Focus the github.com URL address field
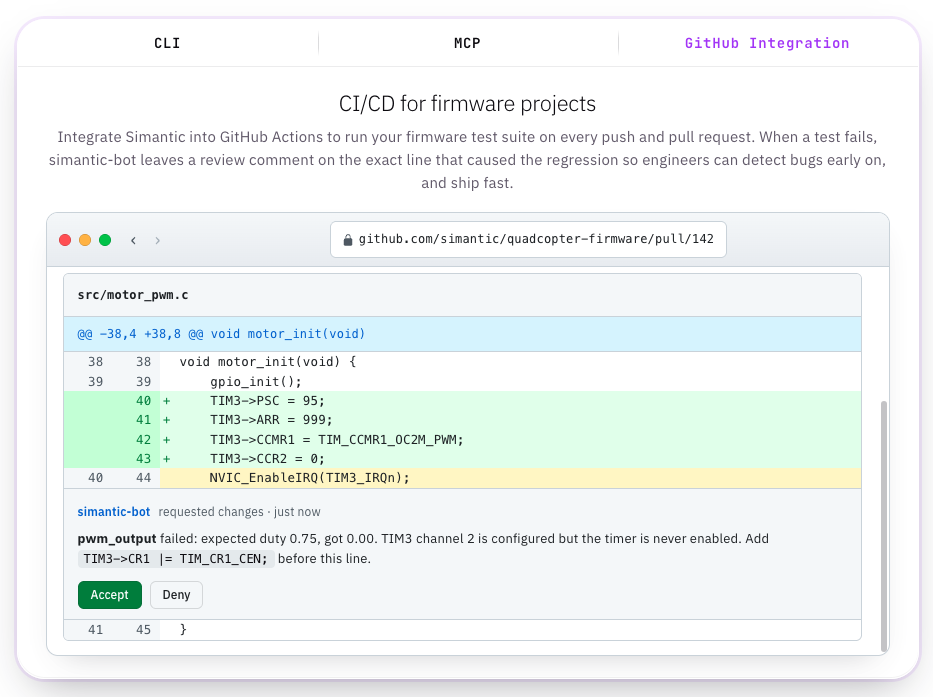This screenshot has height=697, width=933. click(528, 239)
